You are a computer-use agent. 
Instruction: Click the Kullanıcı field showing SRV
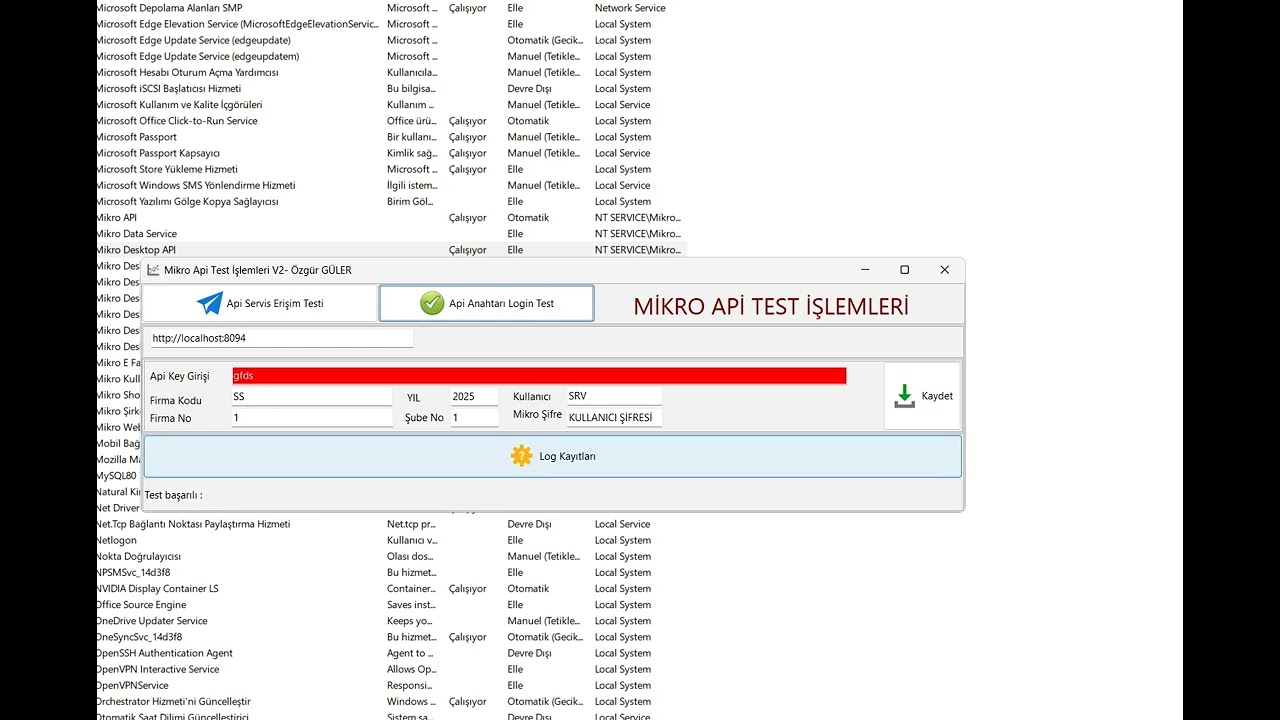[614, 397]
